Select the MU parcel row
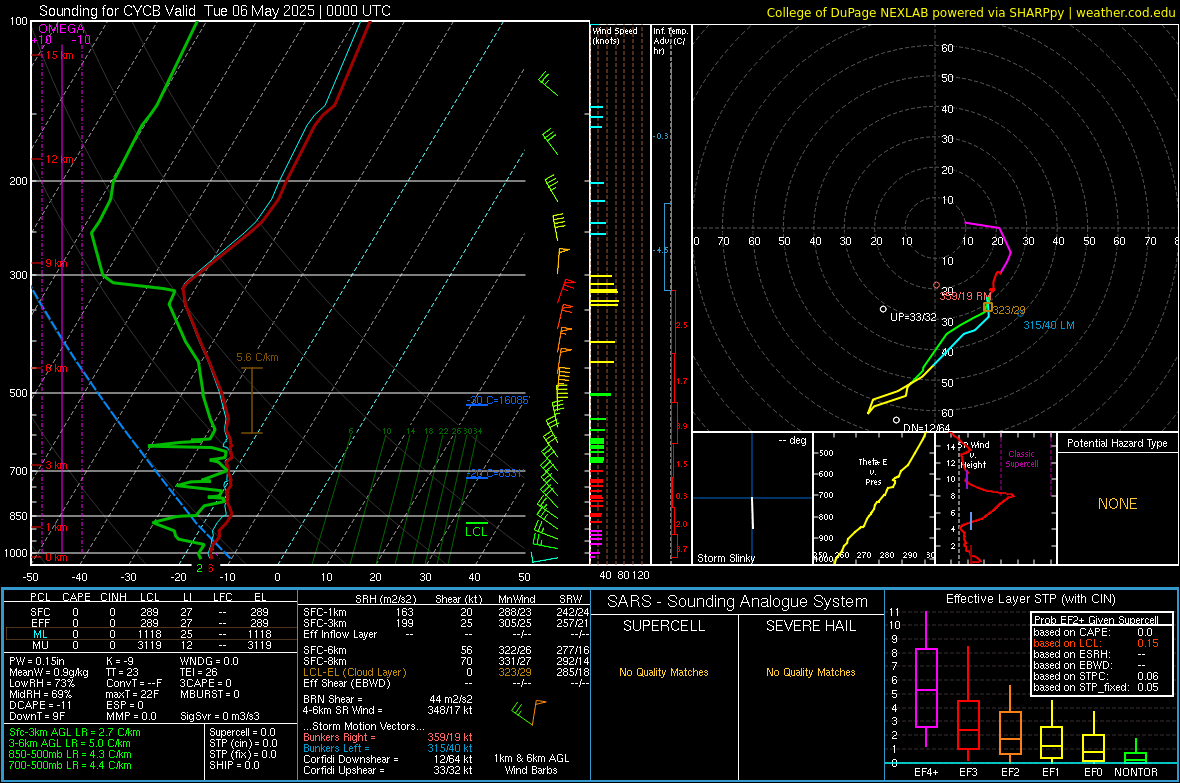 (151, 644)
